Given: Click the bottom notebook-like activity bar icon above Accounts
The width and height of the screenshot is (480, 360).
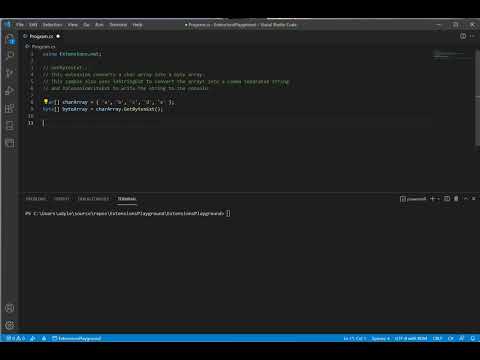Looking at the screenshot, I should pos(10,143).
